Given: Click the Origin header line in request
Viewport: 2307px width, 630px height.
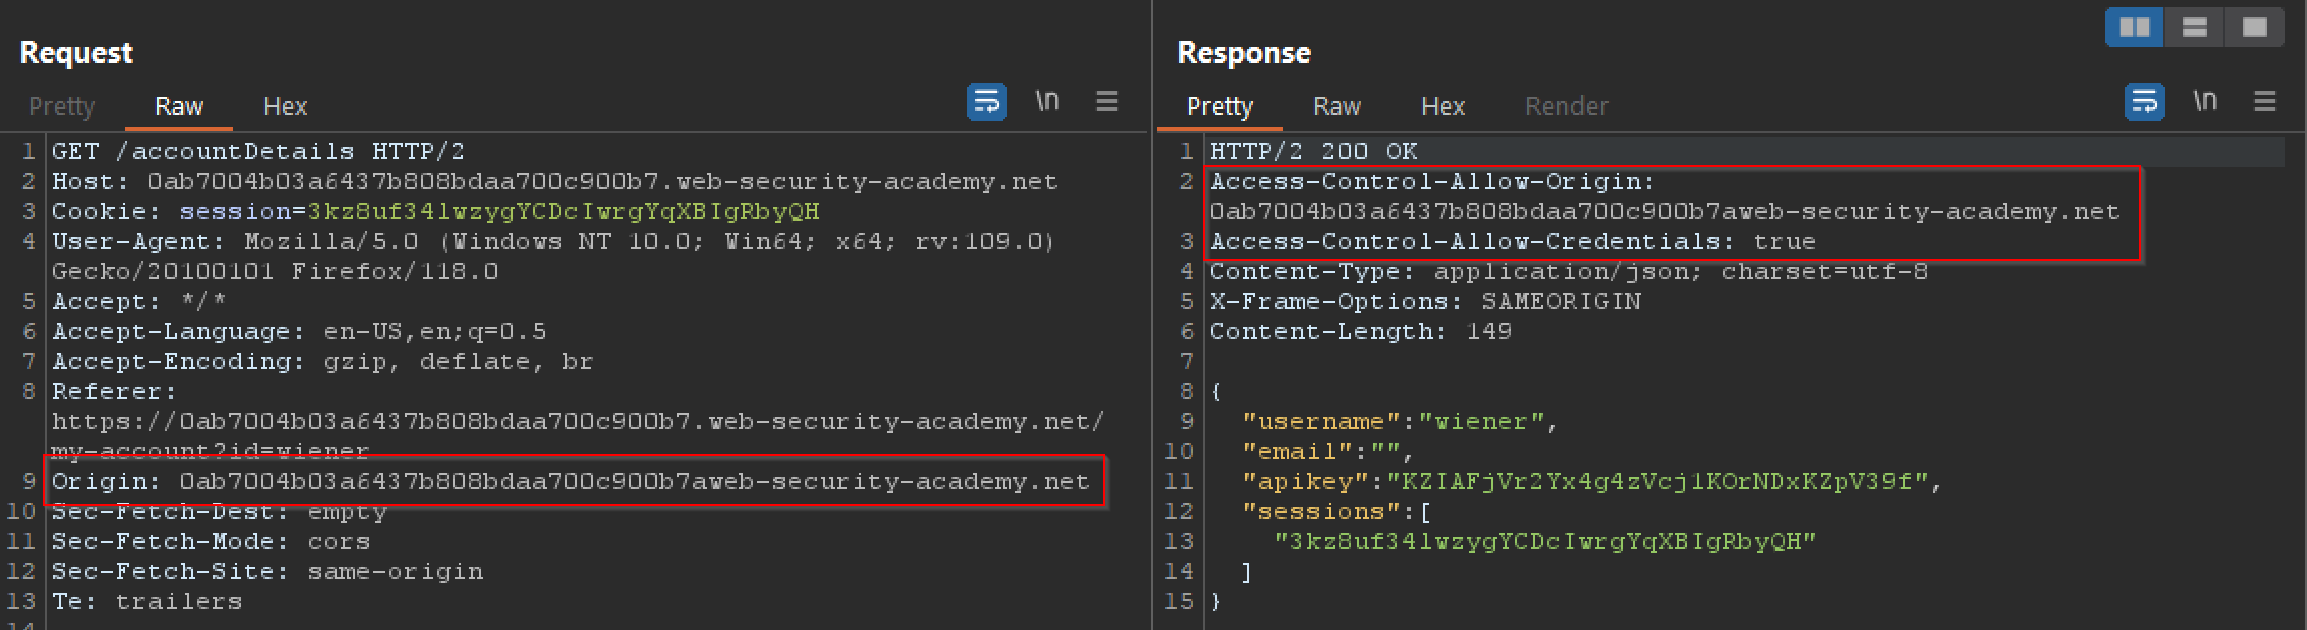Looking at the screenshot, I should click(570, 482).
